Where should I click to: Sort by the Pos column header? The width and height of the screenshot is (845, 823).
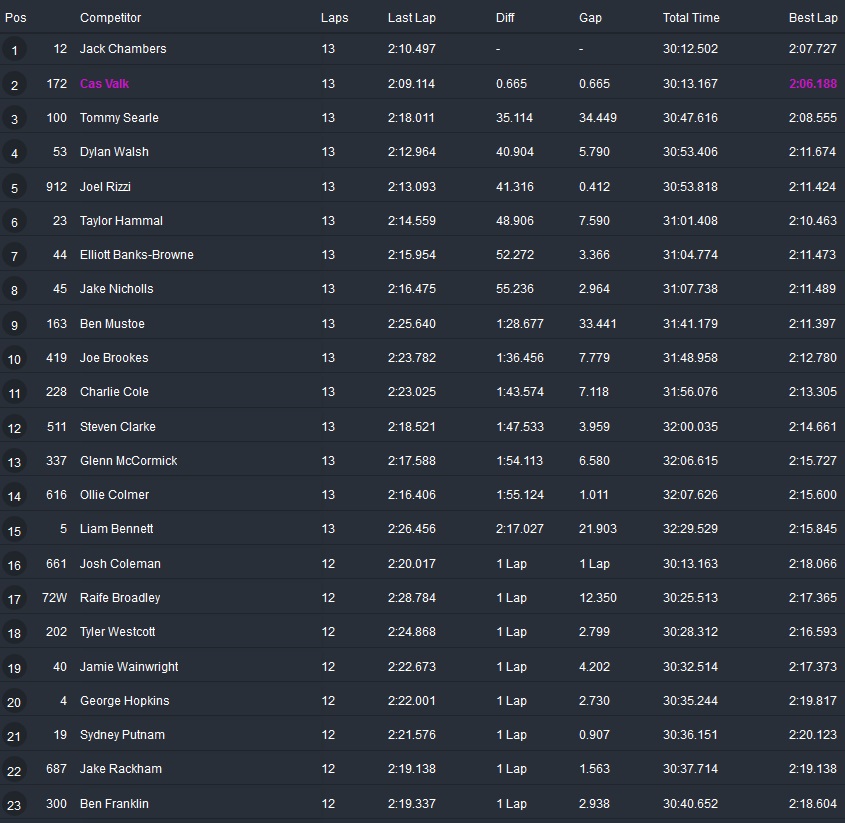pos(16,17)
